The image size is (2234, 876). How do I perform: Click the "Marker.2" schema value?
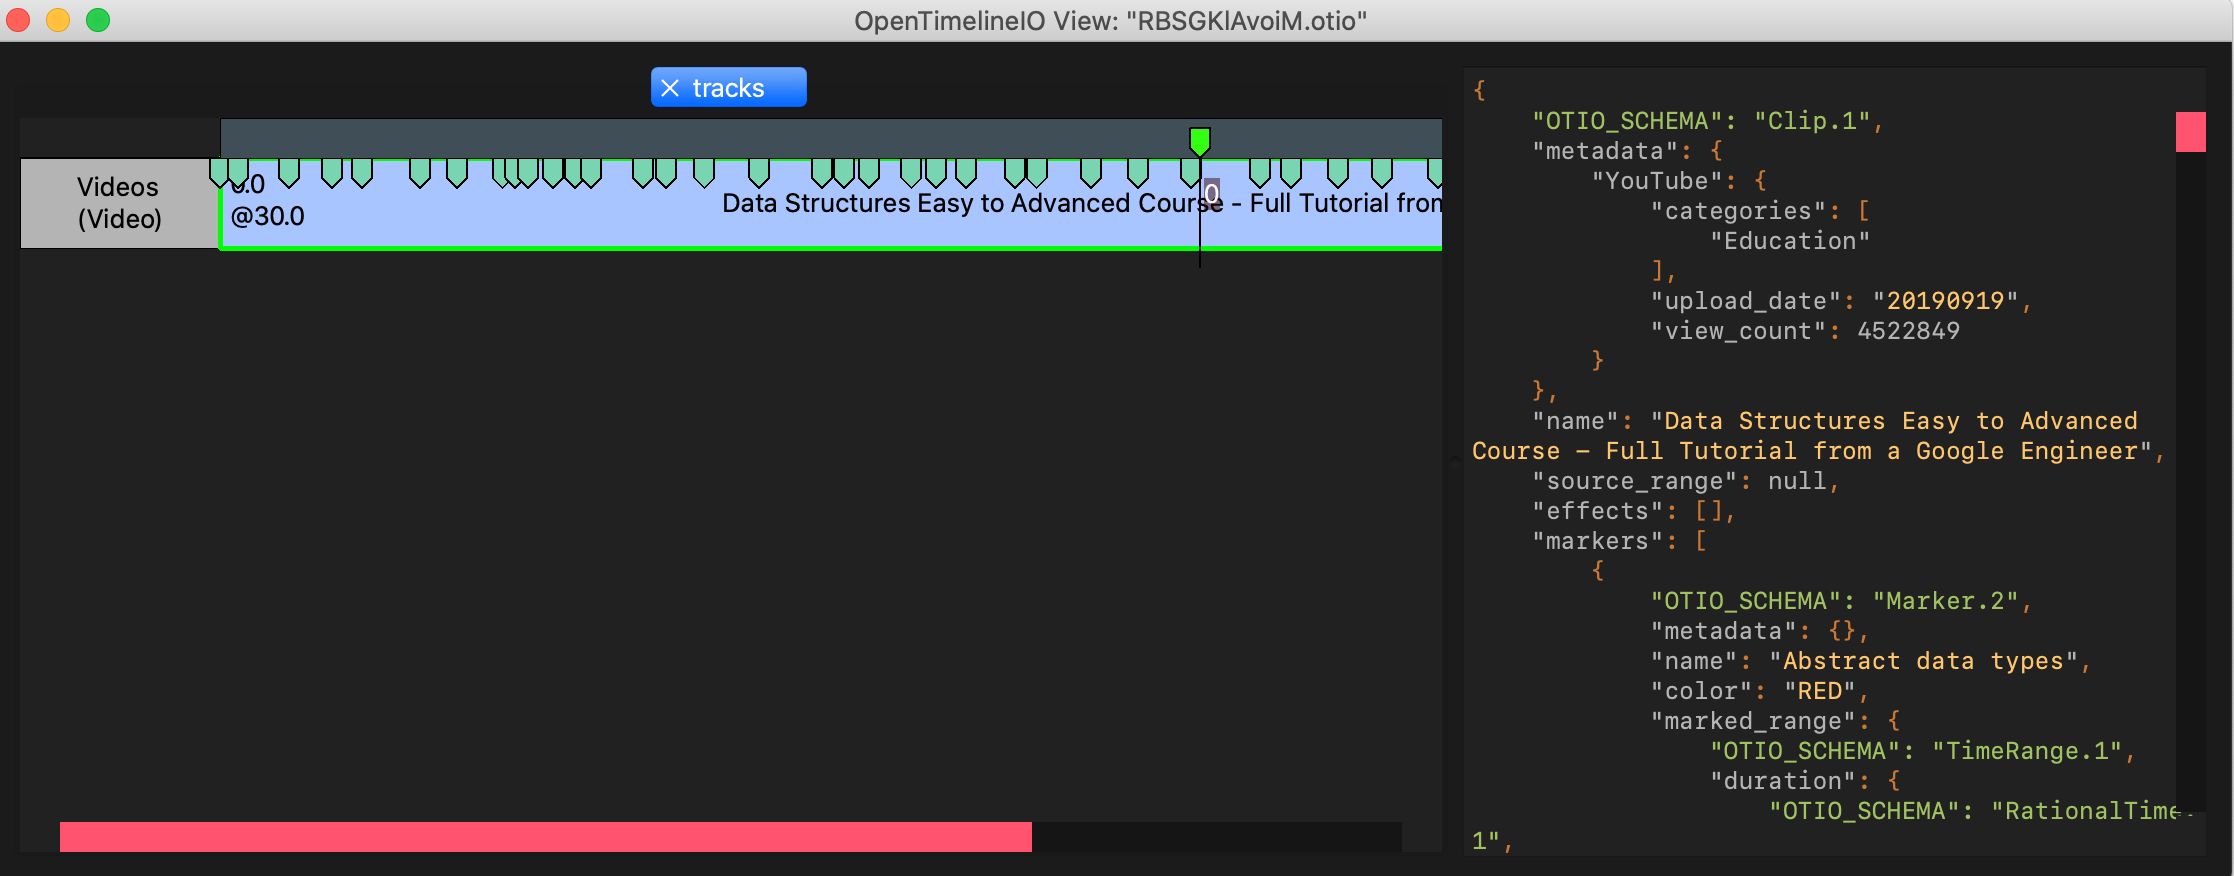click(1946, 601)
